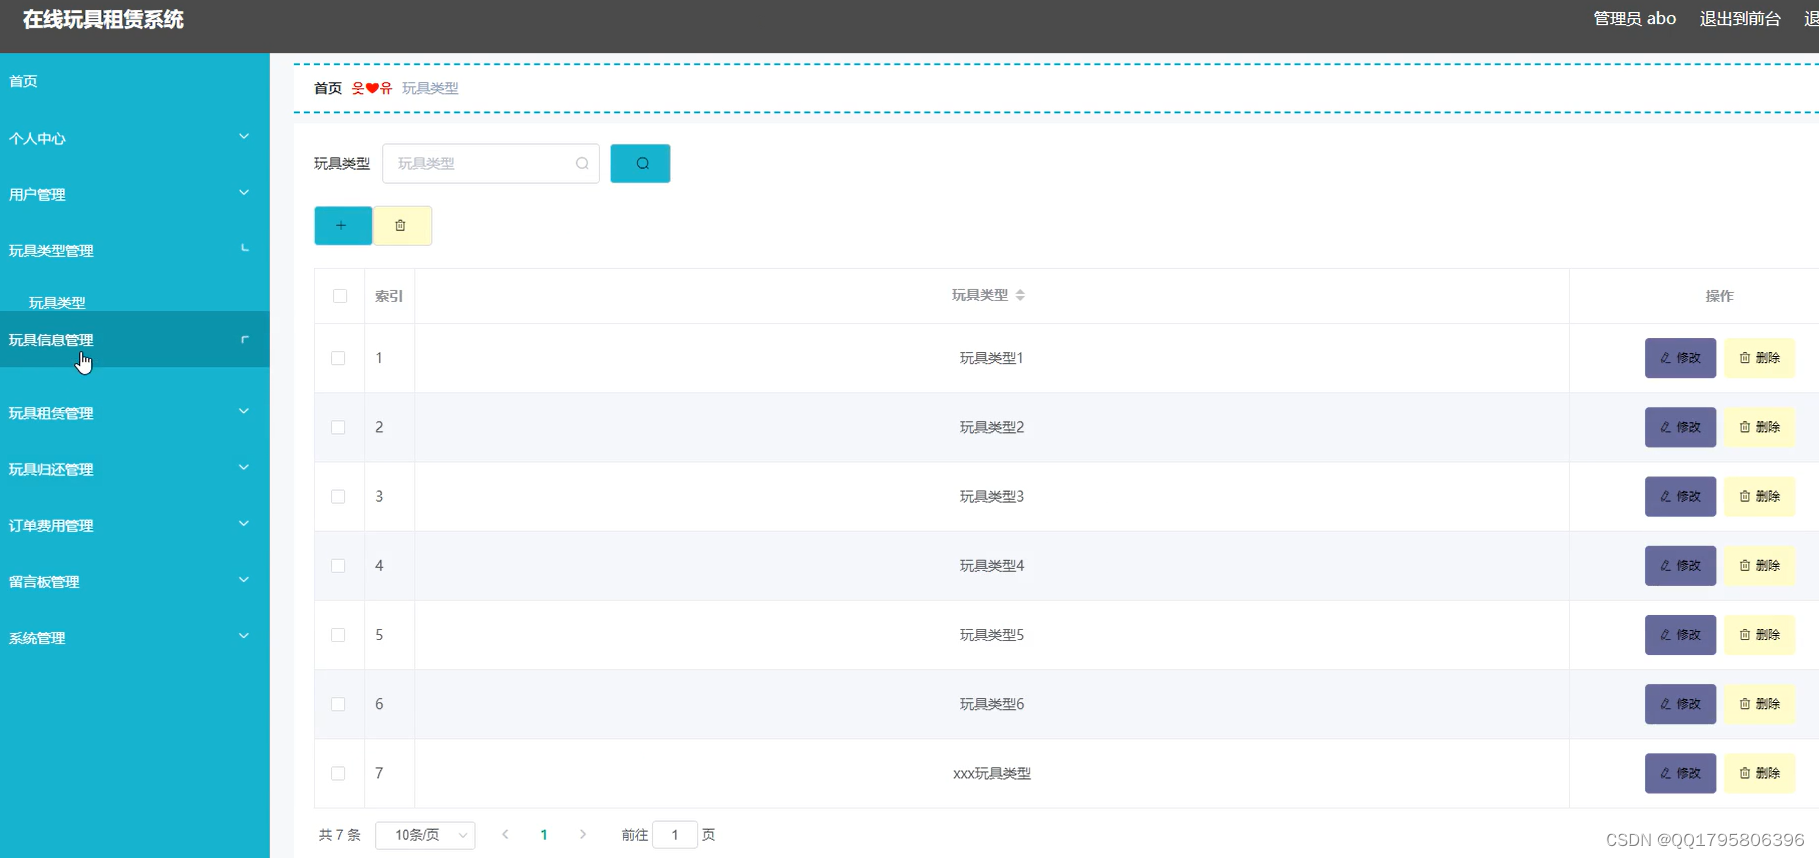Click the 前往 page number input box
Screen dimensions: 1819x858
pyautogui.click(x=675, y=835)
